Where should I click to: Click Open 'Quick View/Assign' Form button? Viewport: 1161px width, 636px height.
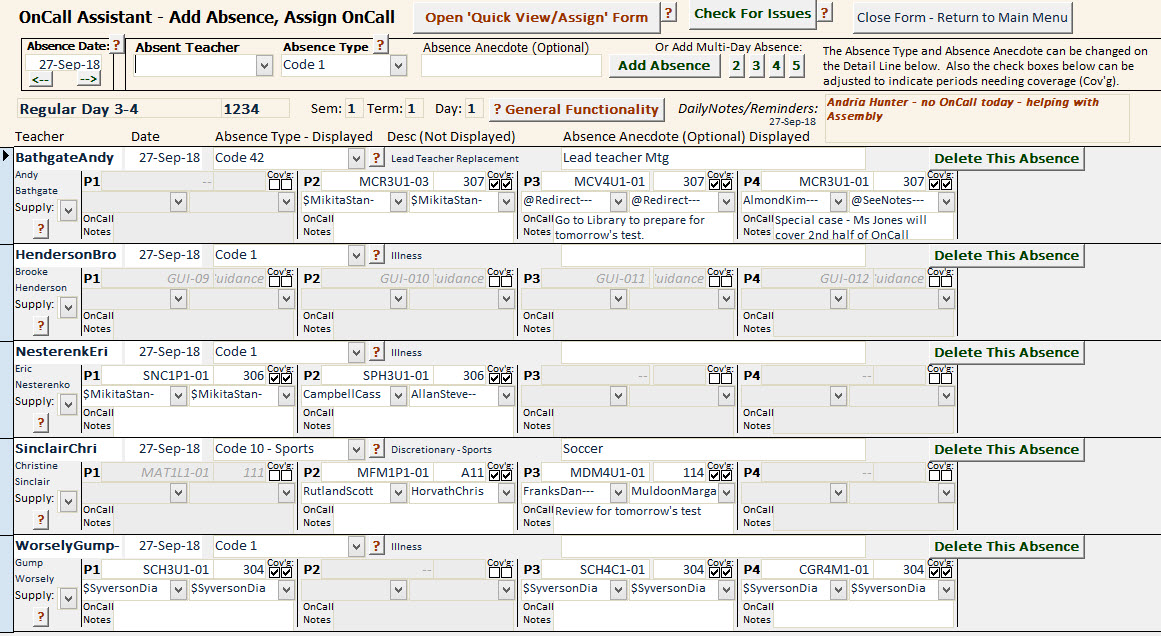[536, 17]
